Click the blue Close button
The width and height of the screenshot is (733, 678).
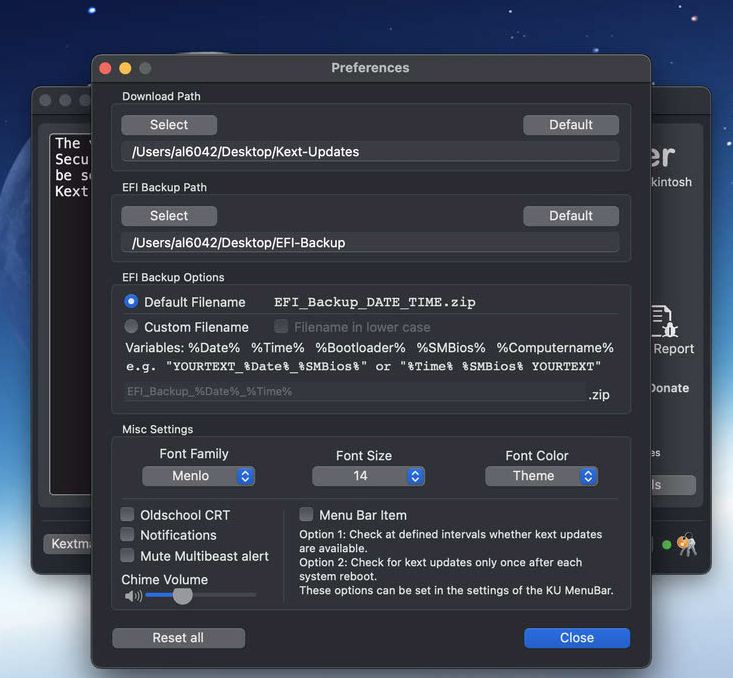(x=577, y=638)
